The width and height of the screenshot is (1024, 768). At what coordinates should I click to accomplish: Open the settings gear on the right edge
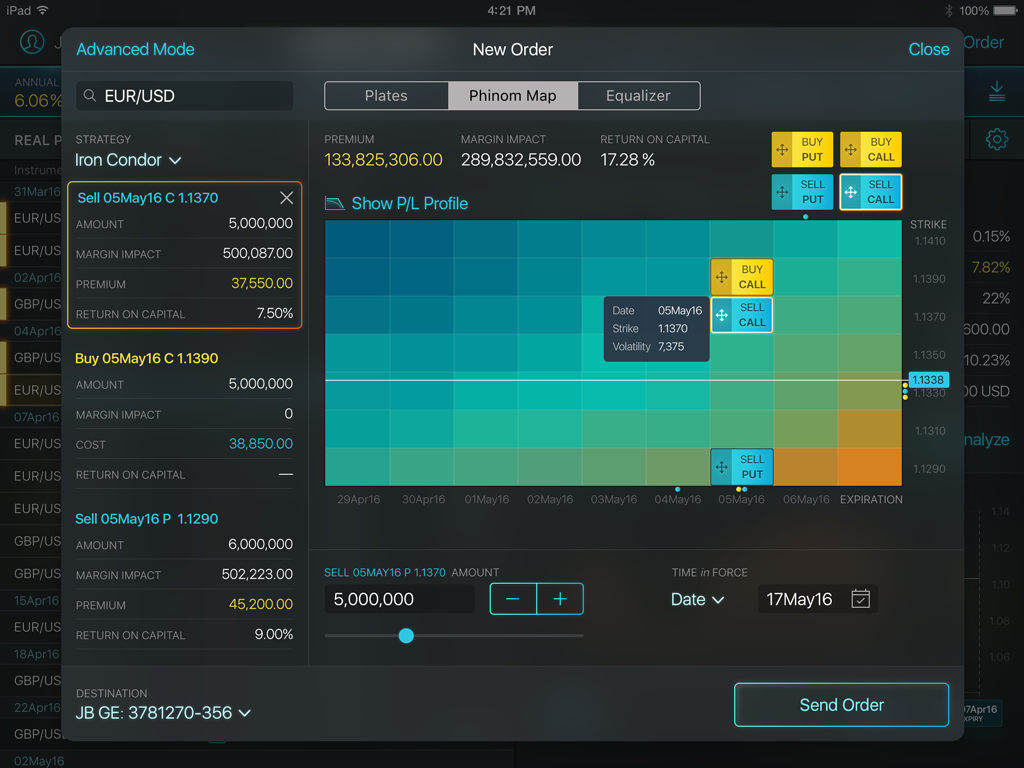click(997, 140)
